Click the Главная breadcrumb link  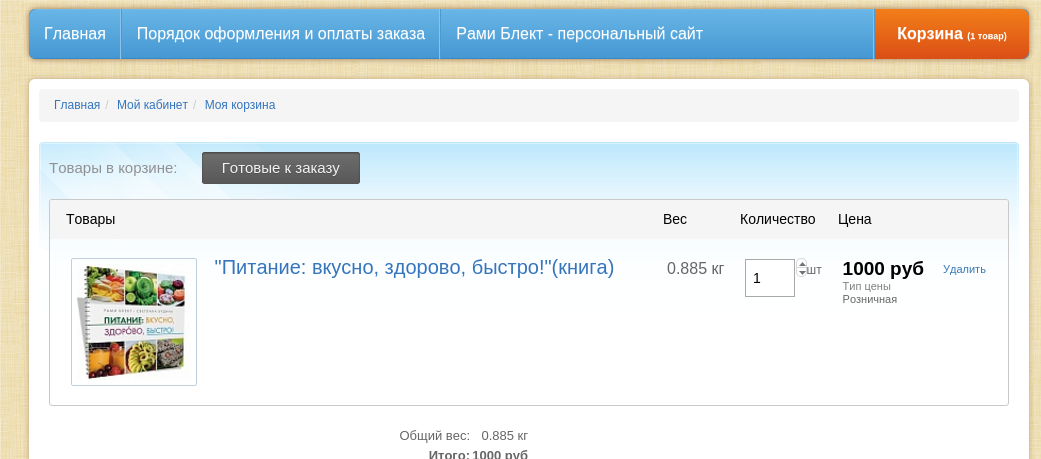tap(77, 105)
